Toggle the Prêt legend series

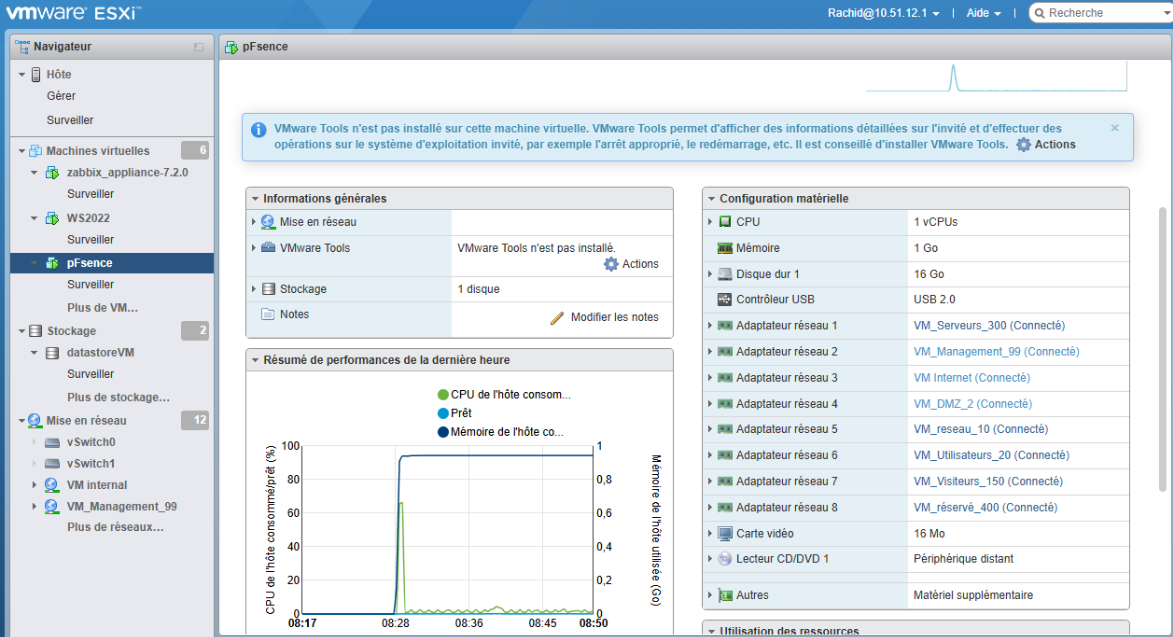pos(455,413)
